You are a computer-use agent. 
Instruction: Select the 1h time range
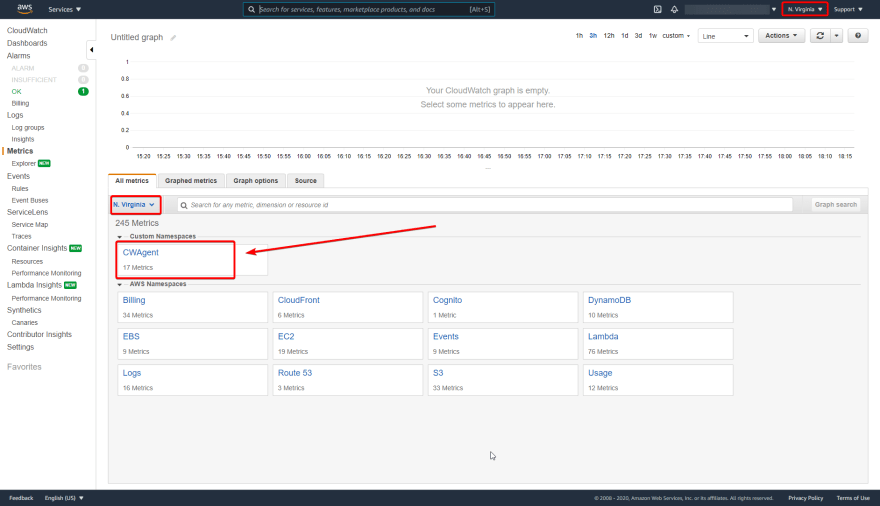(x=579, y=36)
